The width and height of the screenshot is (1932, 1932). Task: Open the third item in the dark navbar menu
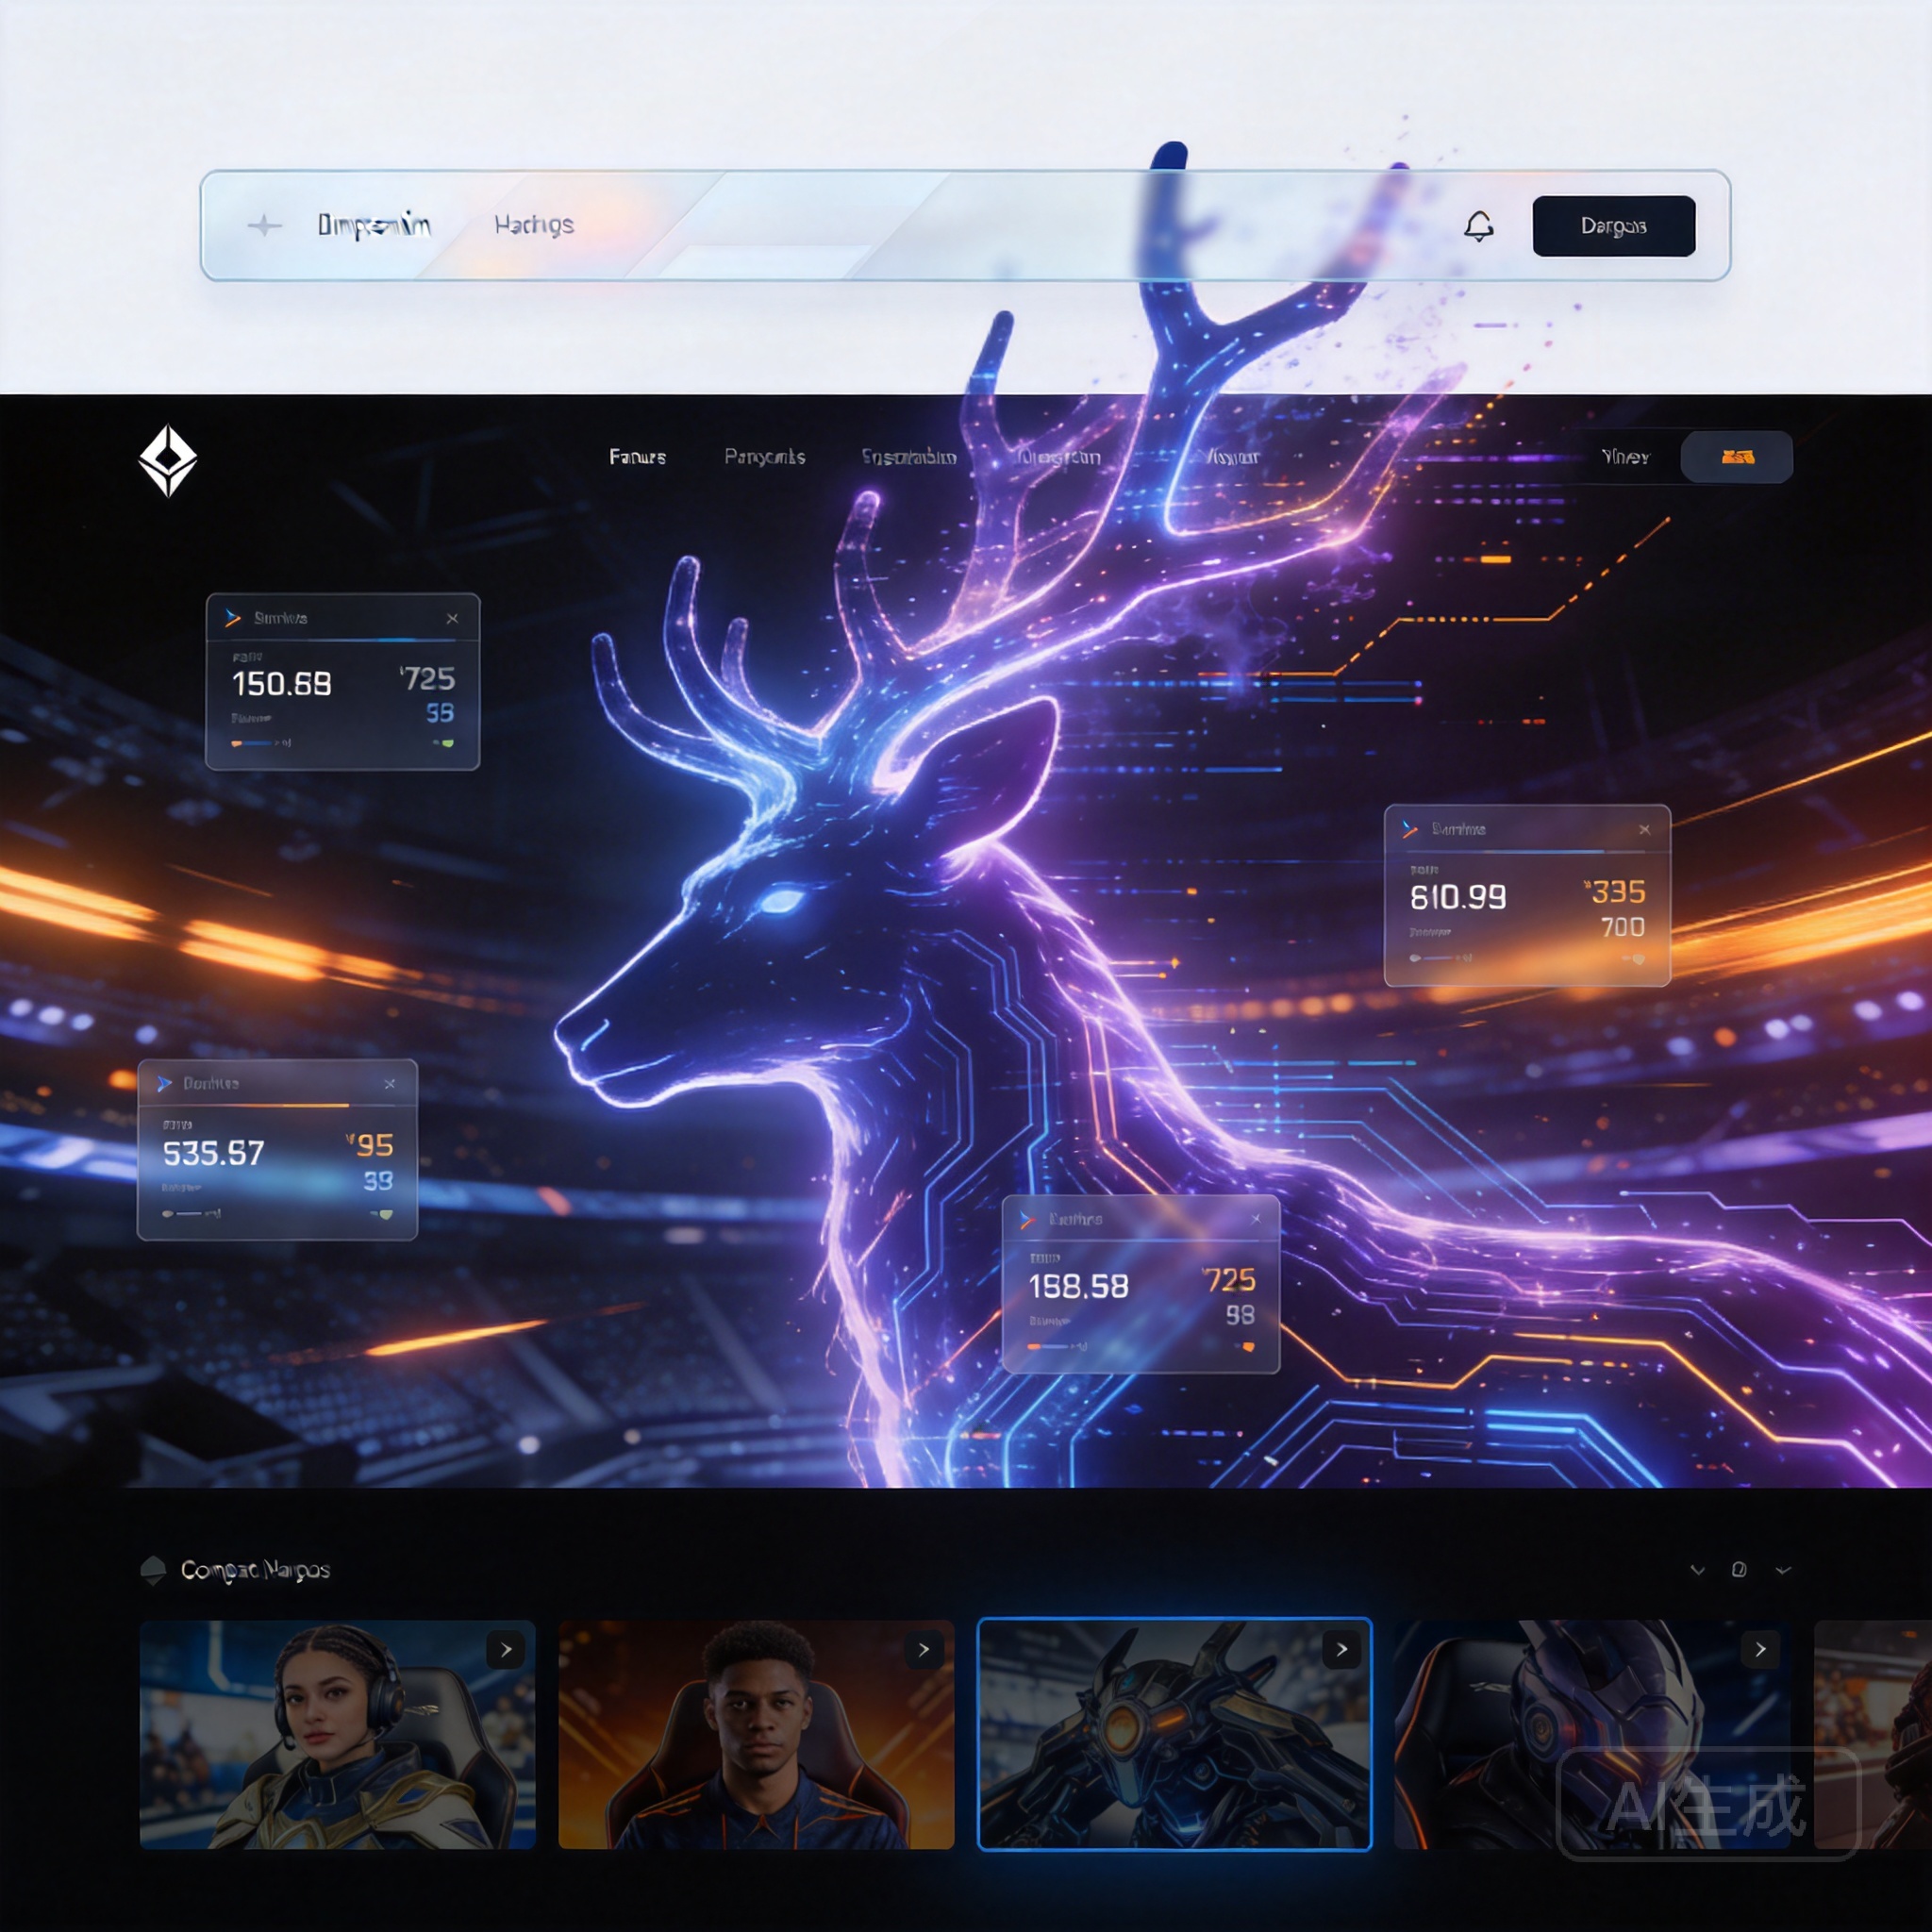point(909,457)
